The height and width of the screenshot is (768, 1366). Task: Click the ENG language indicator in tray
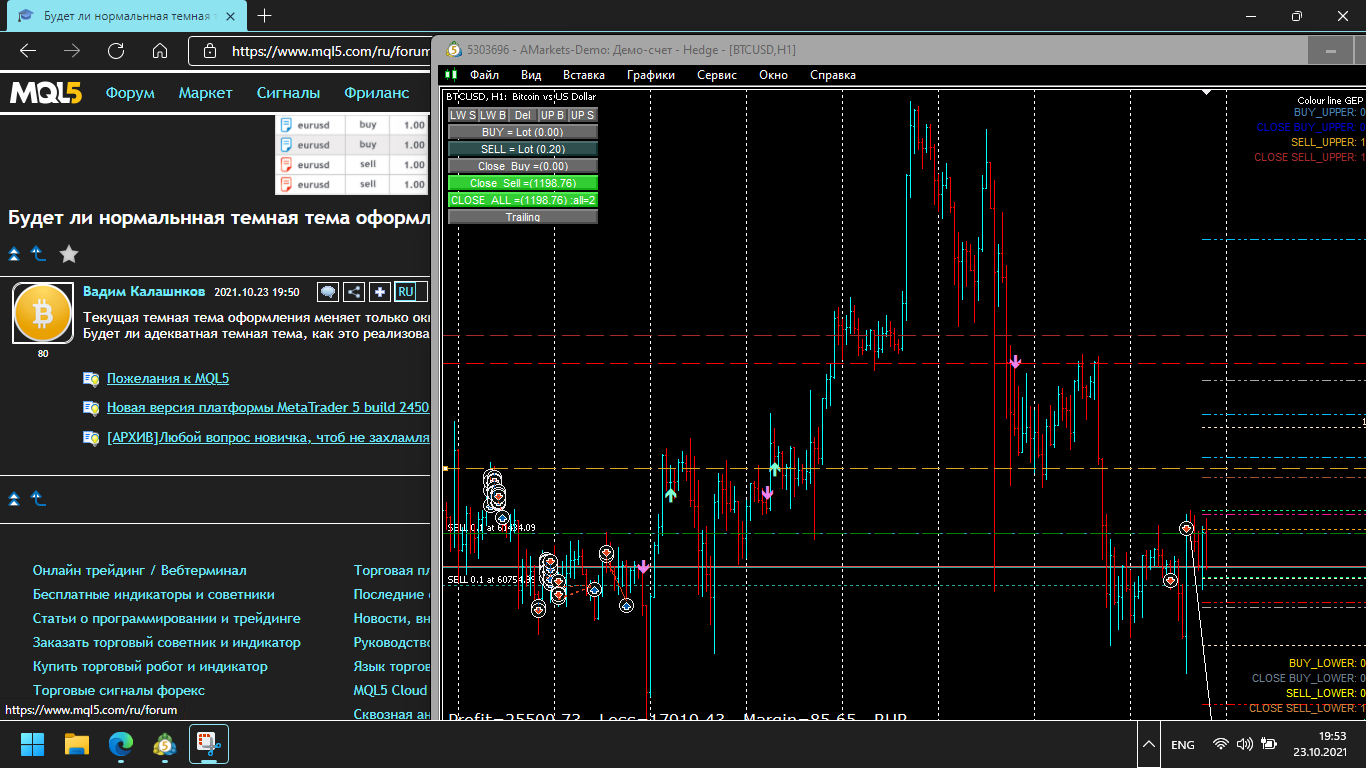pyautogui.click(x=1183, y=745)
